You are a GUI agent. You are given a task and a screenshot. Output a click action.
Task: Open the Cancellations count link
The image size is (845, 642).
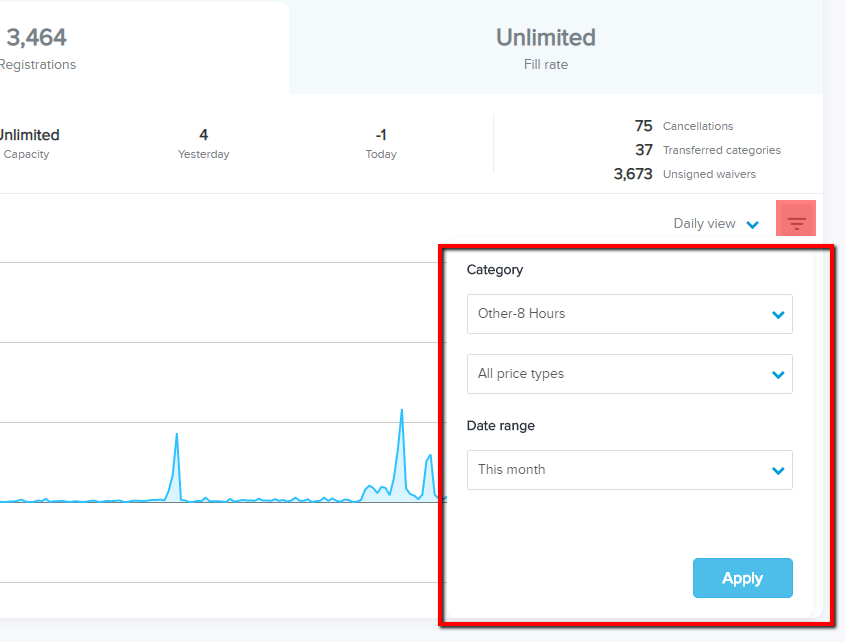(697, 126)
